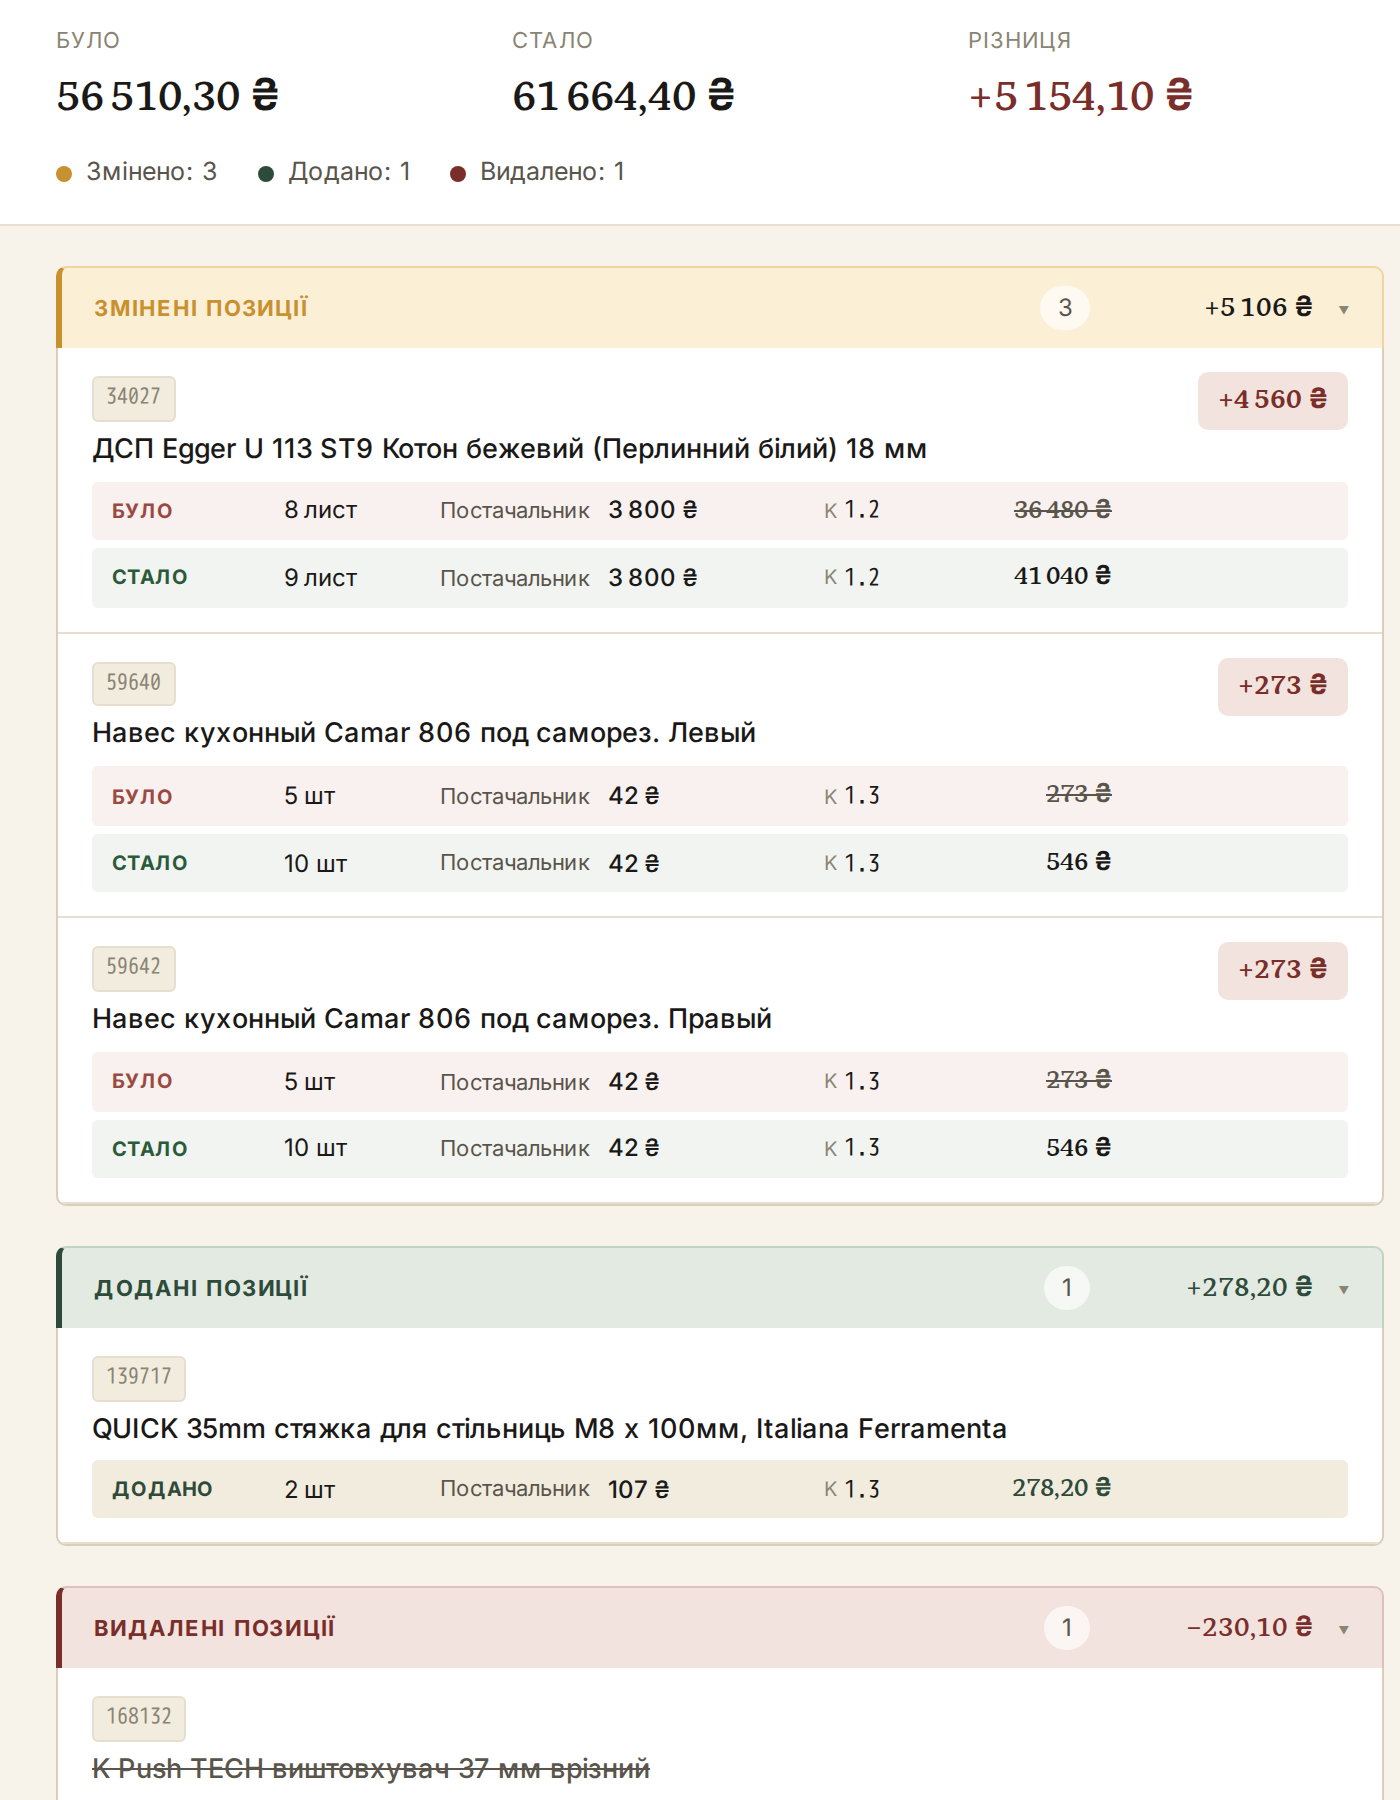Click the article code badge 59642
Screen dimensions: 1400x1800
pos(134,967)
